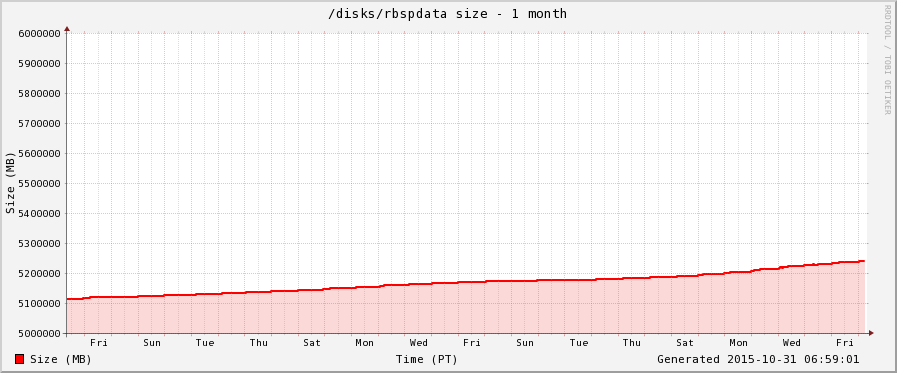This screenshot has height=373, width=897.
Task: Click the first 'Wed' x-axis label
Action: pyautogui.click(x=418, y=343)
